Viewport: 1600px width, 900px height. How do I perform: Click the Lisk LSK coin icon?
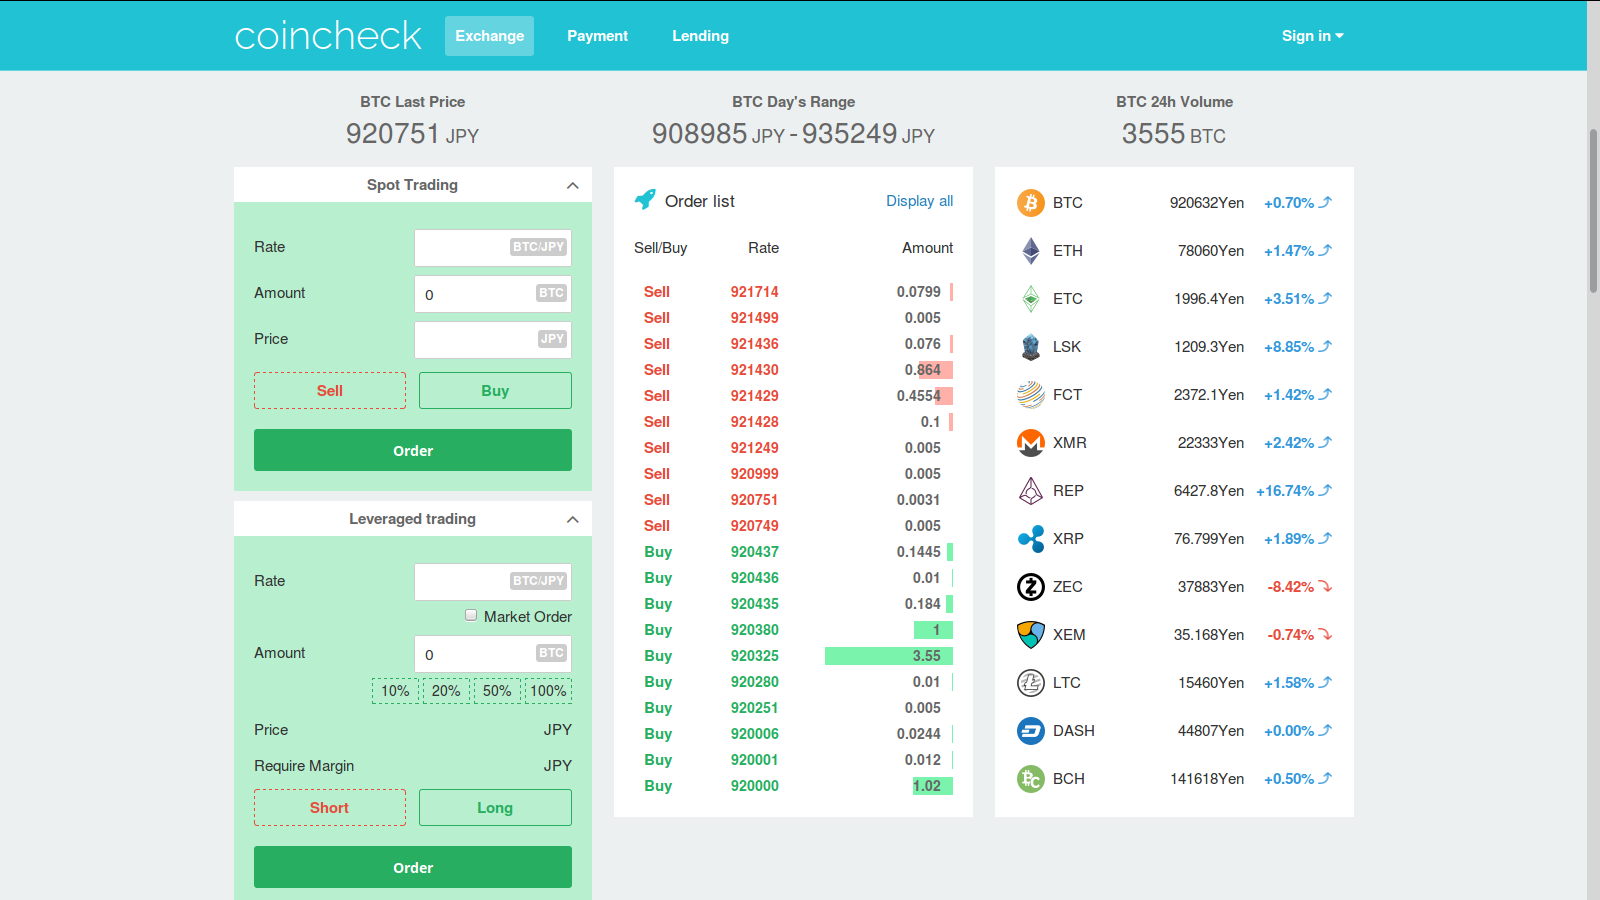pyautogui.click(x=1030, y=347)
